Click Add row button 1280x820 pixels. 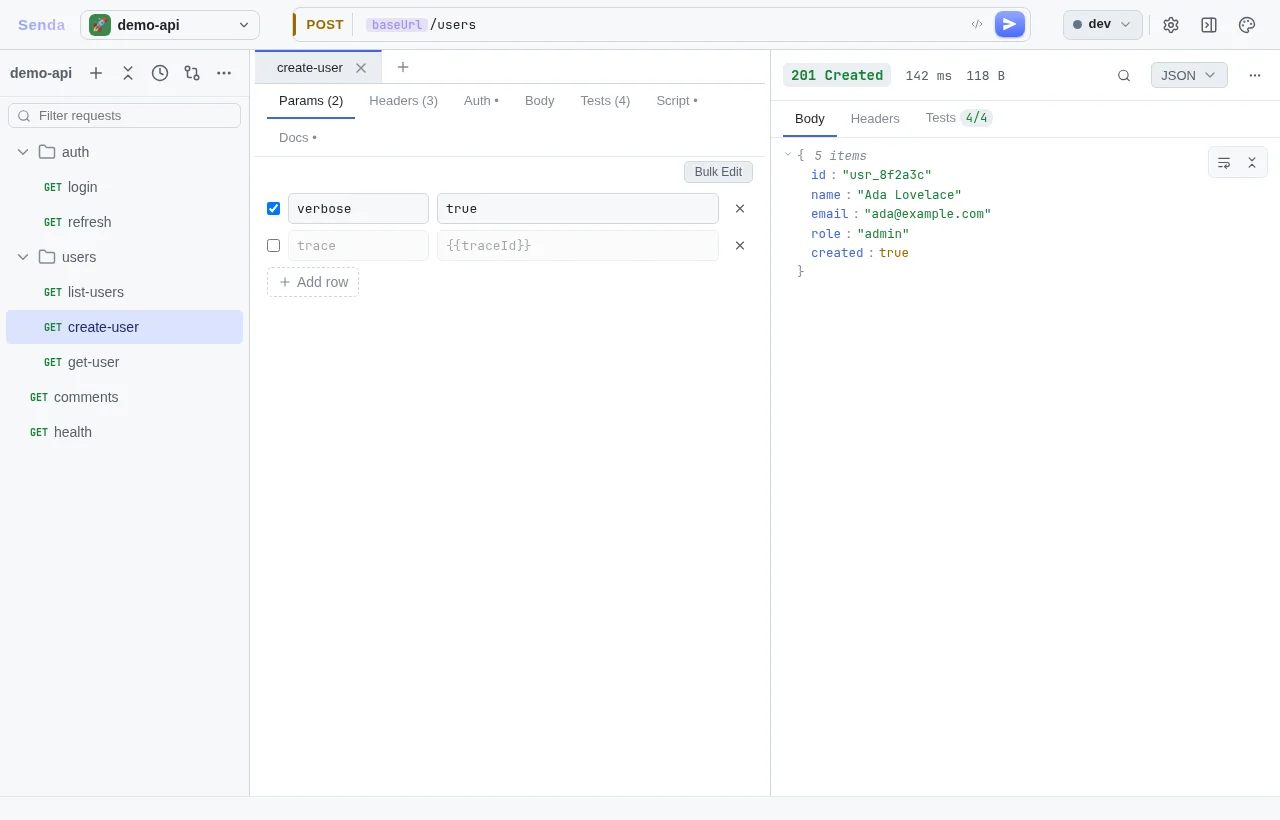(313, 282)
